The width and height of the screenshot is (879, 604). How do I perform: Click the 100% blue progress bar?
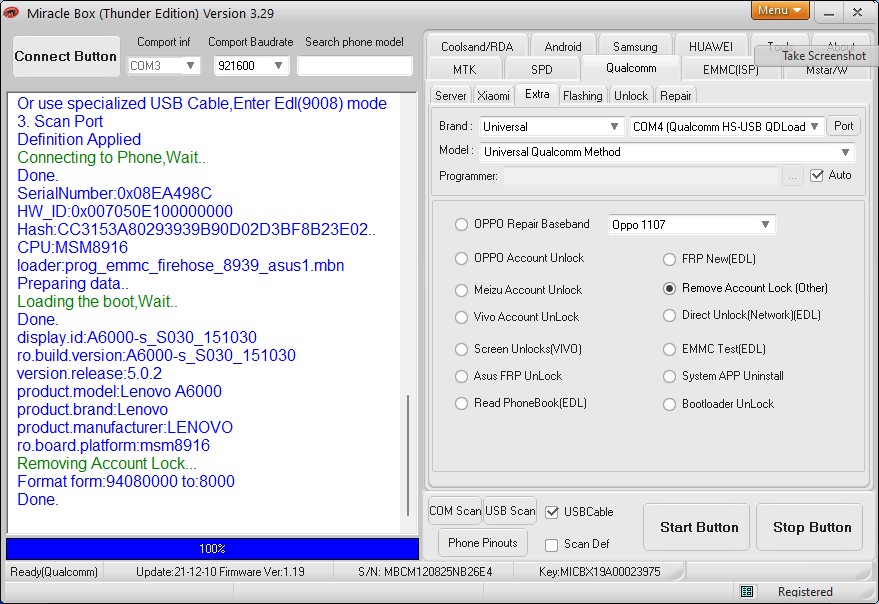[212, 549]
